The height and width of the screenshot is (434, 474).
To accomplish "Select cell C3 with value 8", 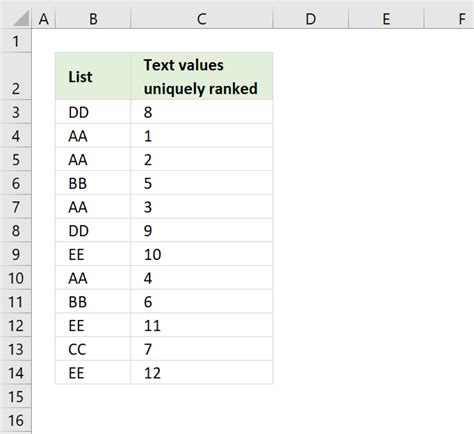I will 202,112.
